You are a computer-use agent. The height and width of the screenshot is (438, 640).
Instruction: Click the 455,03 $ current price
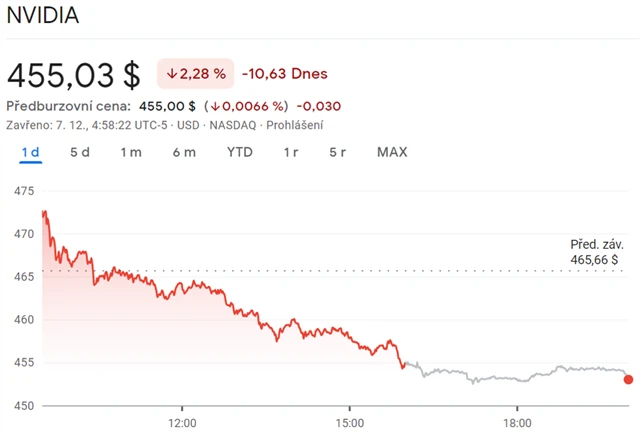pyautogui.click(x=74, y=74)
